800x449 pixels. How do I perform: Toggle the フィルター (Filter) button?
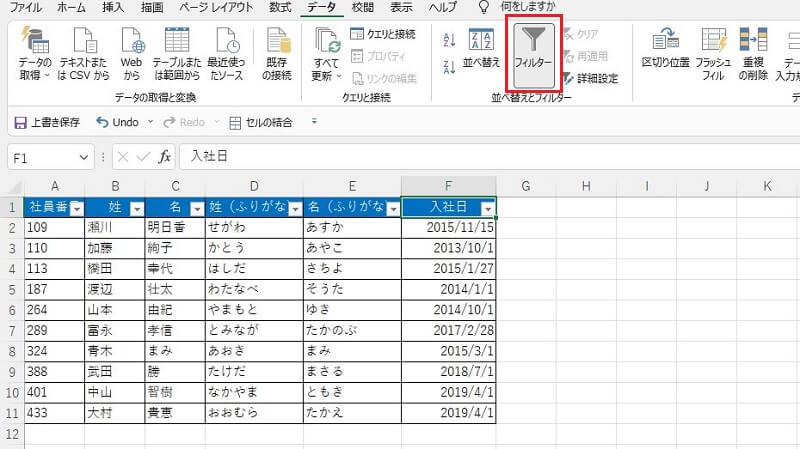coord(533,55)
